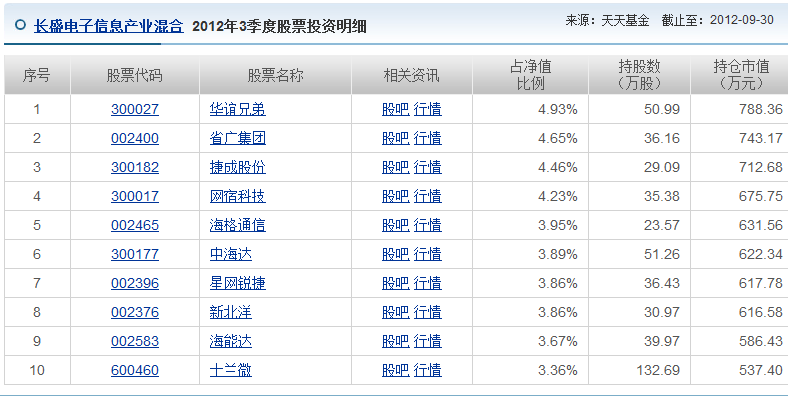Open the 网宿科技 stock name link
Viewport: 788px width, 400px height.
238,196
